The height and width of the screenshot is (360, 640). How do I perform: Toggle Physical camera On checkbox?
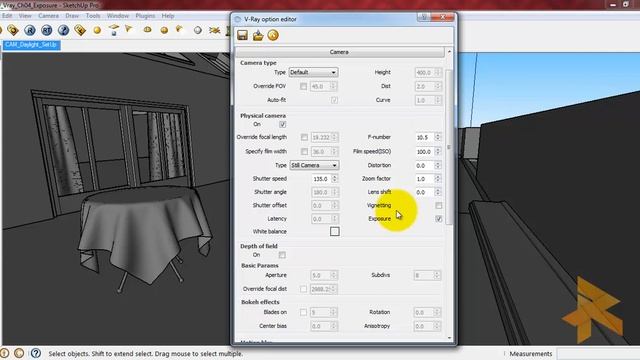coord(282,124)
